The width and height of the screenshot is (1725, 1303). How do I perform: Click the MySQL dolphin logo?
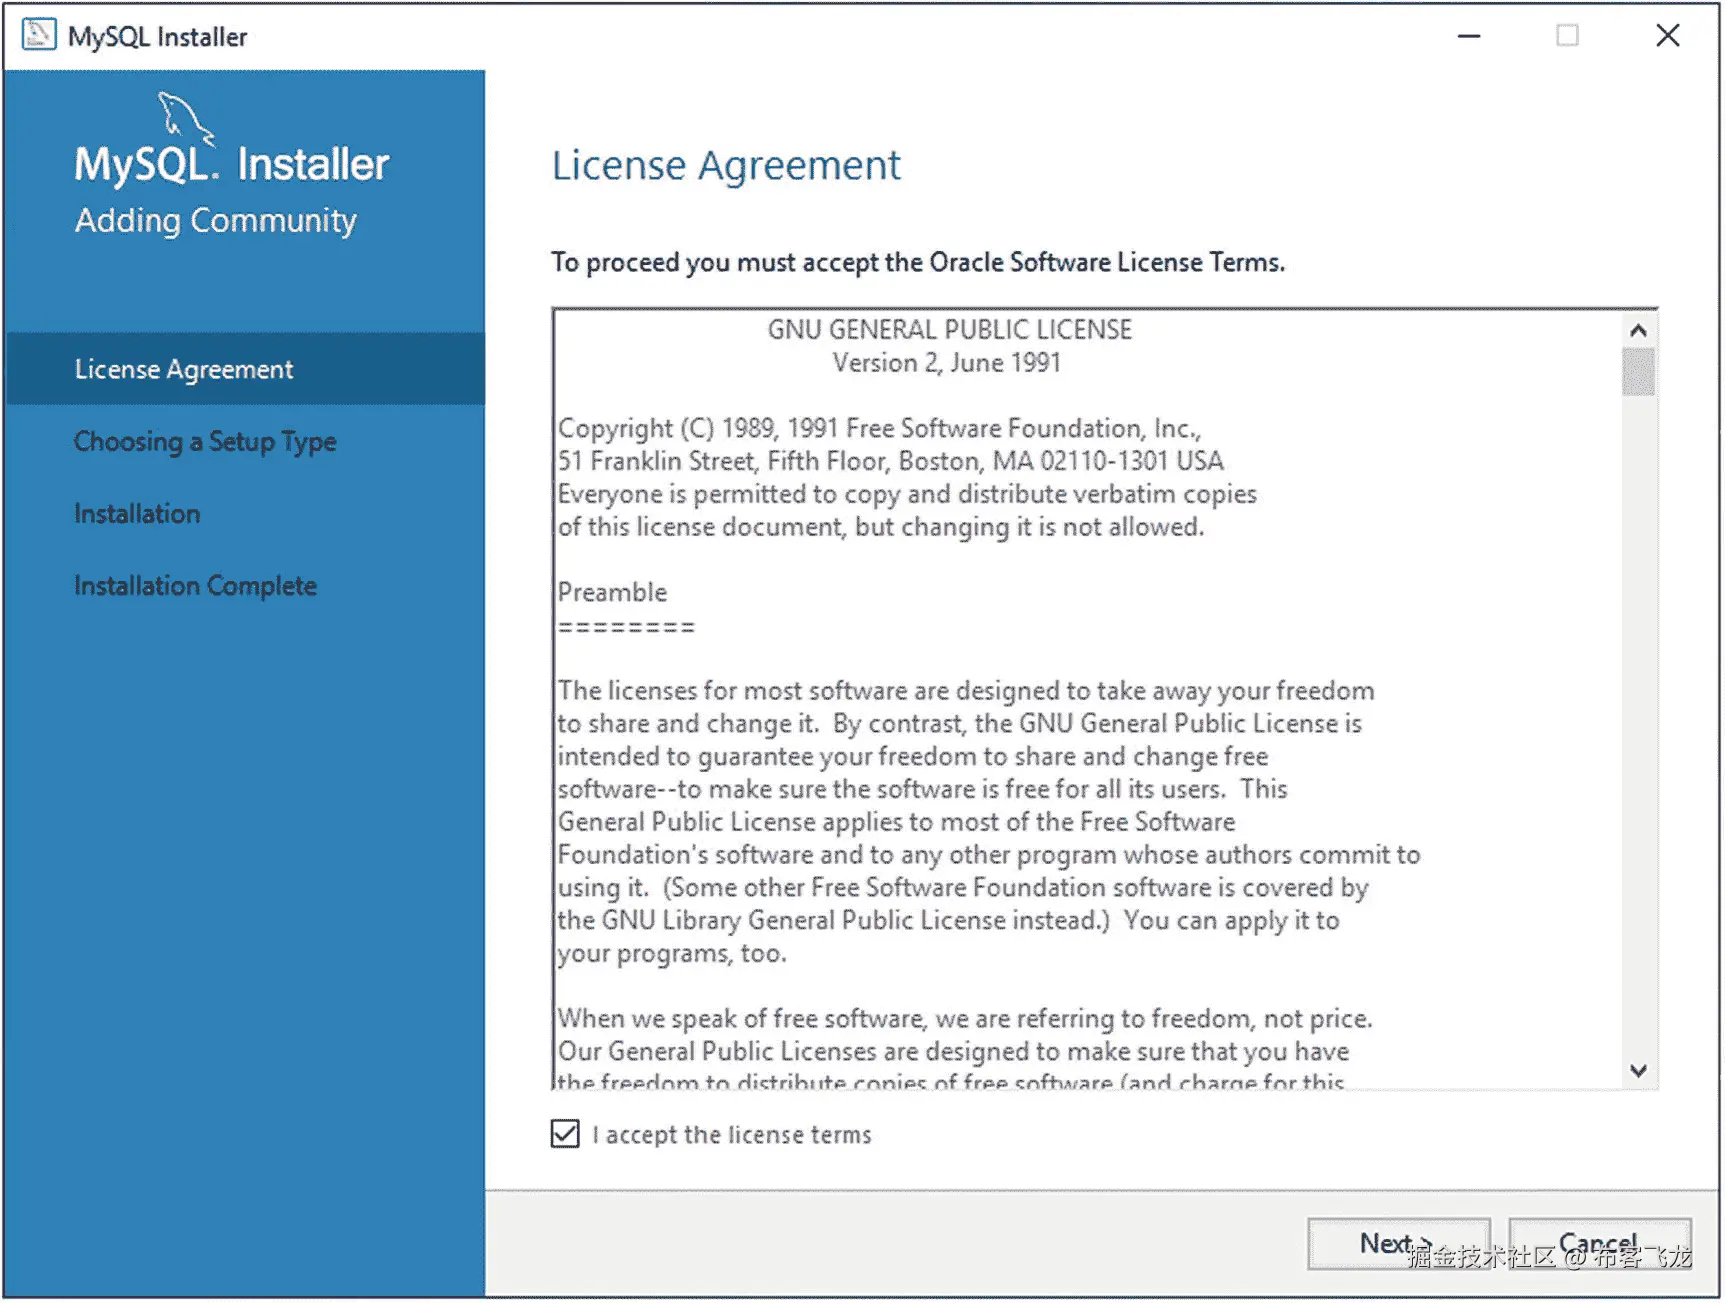[185, 117]
